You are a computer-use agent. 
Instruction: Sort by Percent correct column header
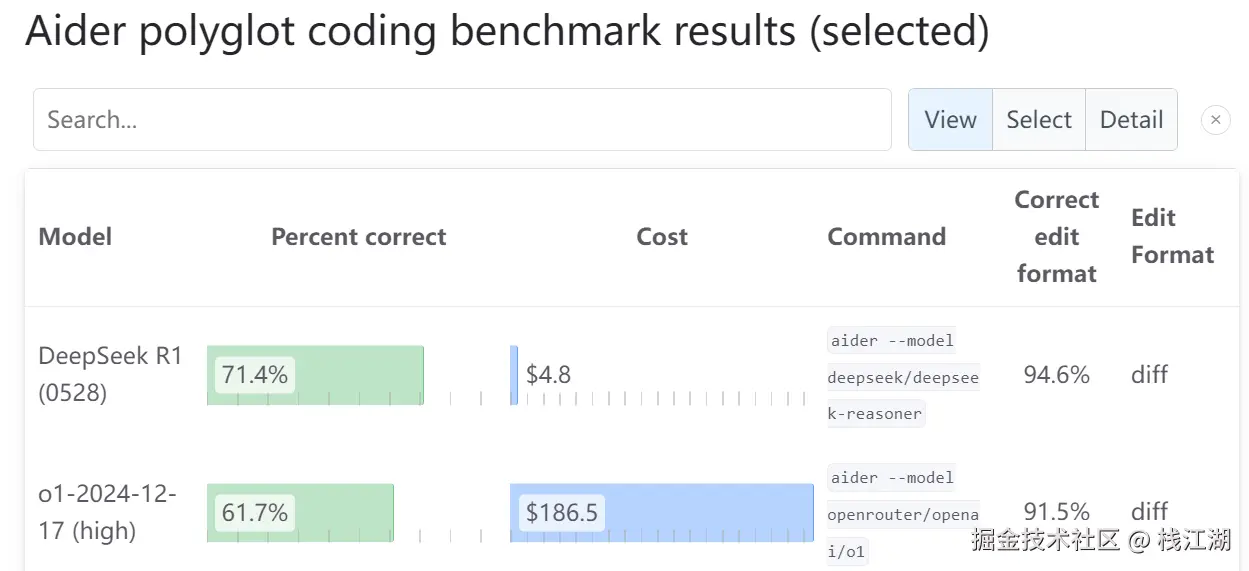(358, 237)
